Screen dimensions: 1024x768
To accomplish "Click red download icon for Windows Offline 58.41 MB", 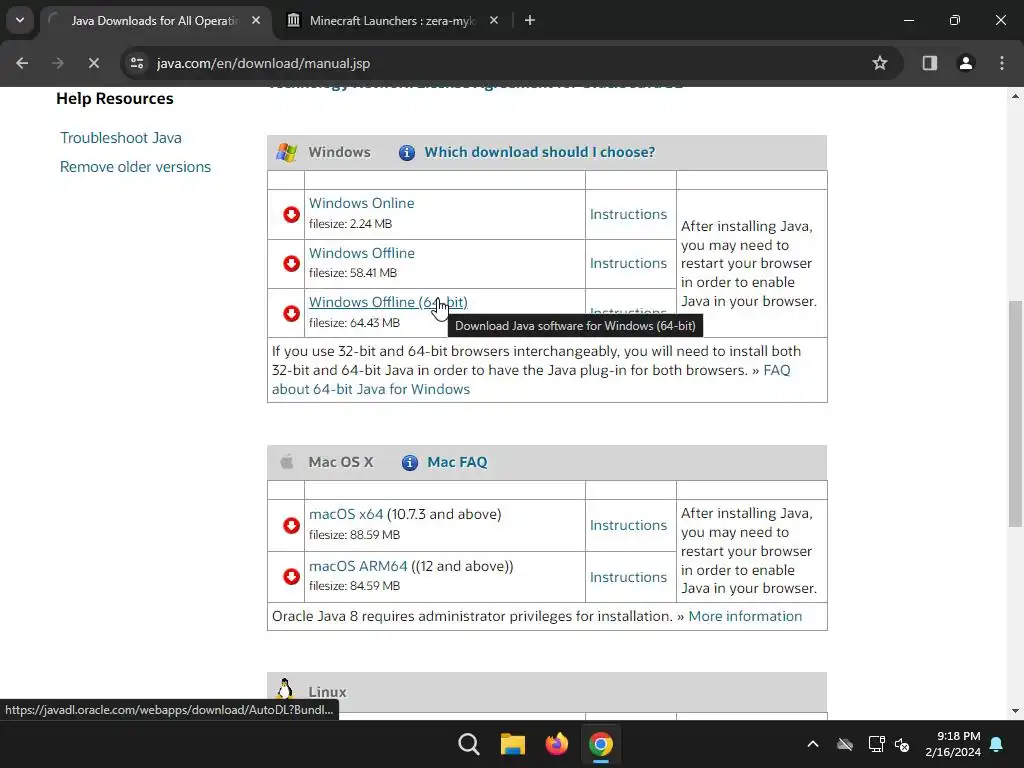I will pyautogui.click(x=291, y=263).
